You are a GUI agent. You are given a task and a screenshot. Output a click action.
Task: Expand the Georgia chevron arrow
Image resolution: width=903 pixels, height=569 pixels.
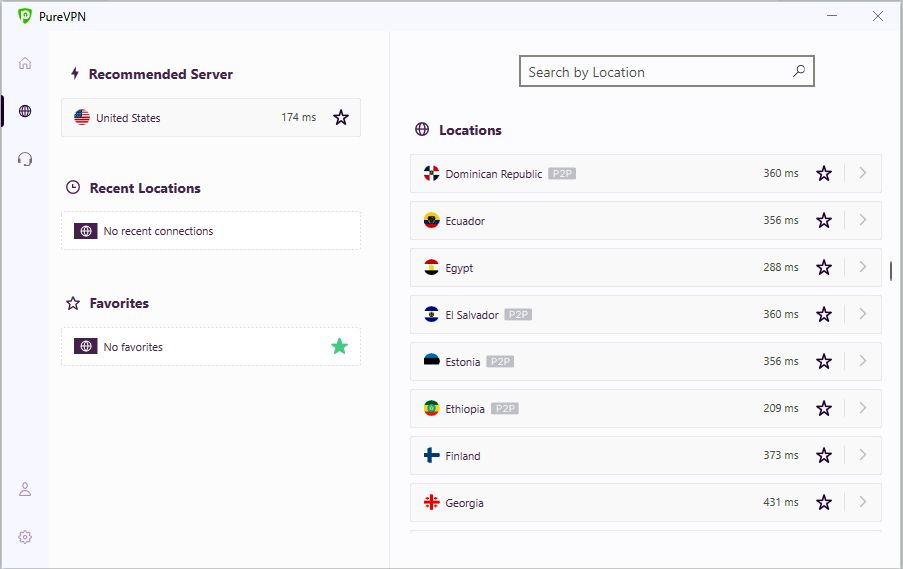click(x=862, y=502)
